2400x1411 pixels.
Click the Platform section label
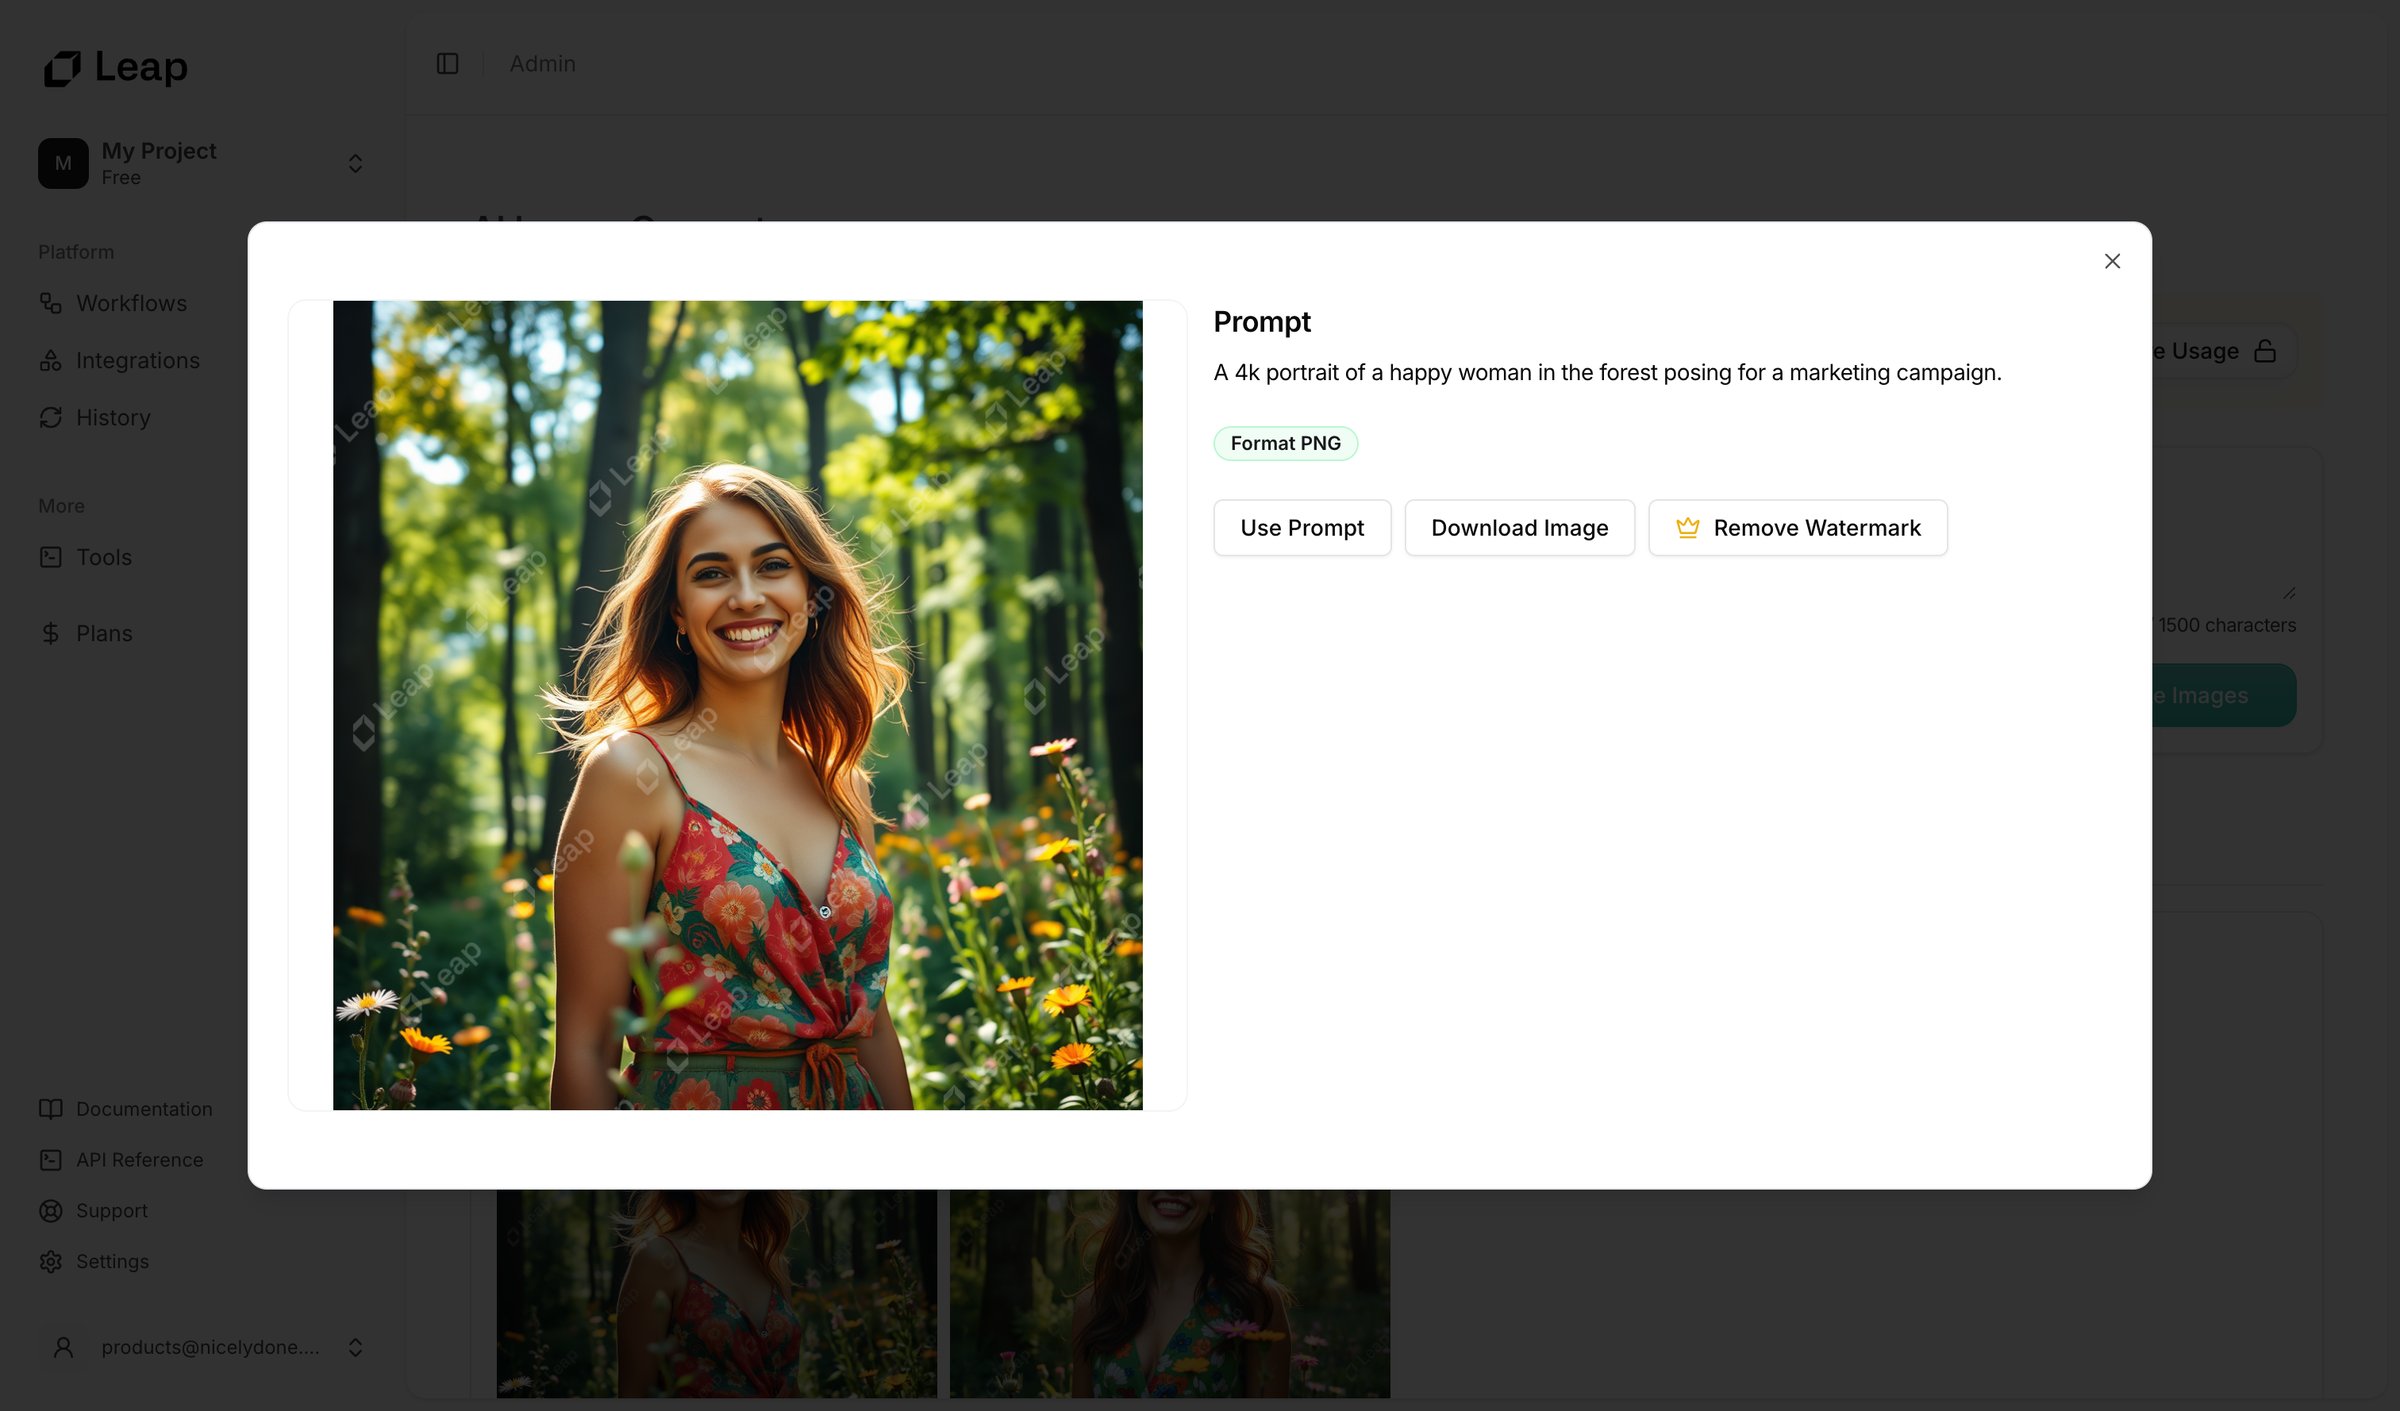76,252
